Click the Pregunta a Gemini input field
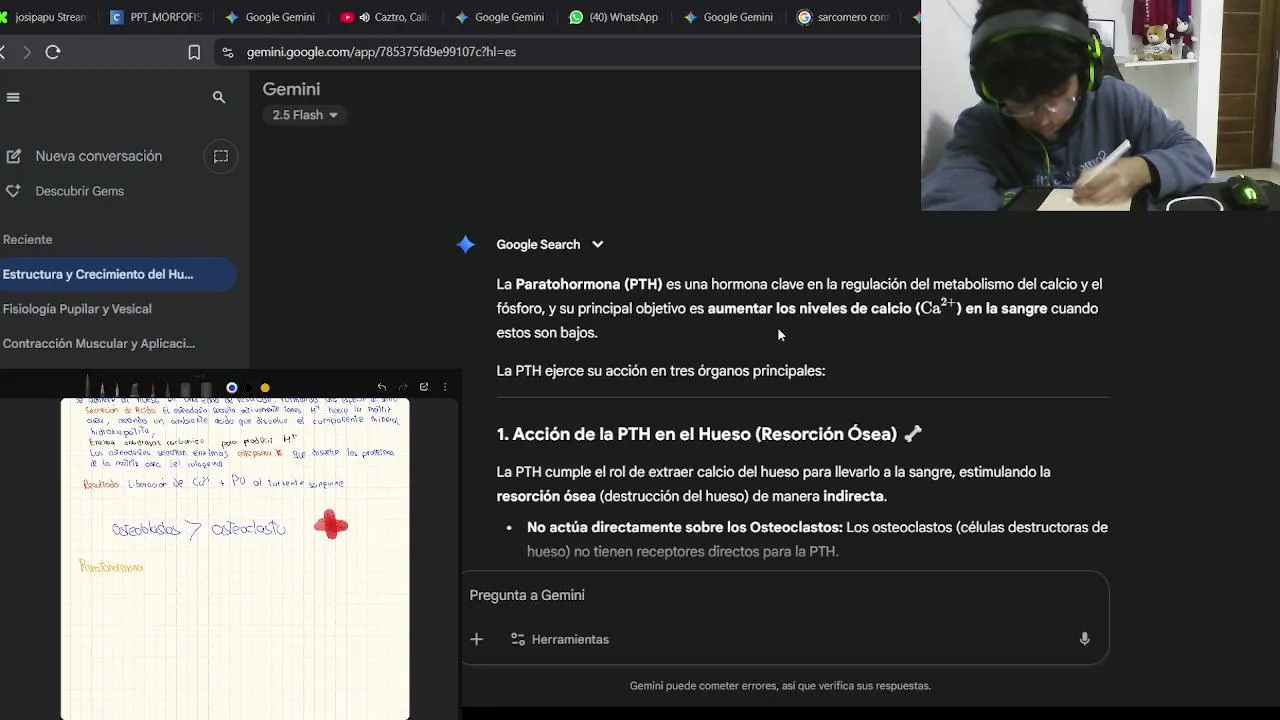The image size is (1280, 720). pos(785,595)
